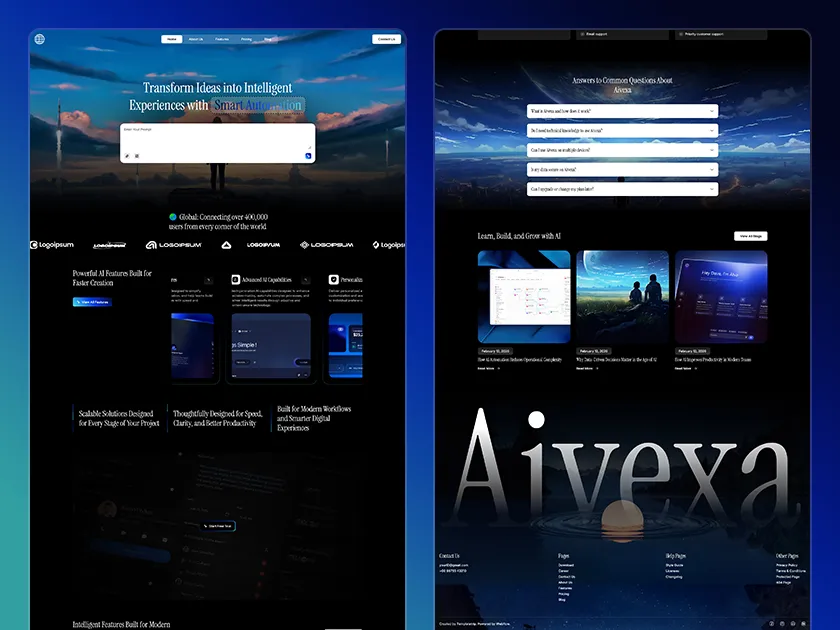Click the 404 Page footer link

pos(784,582)
